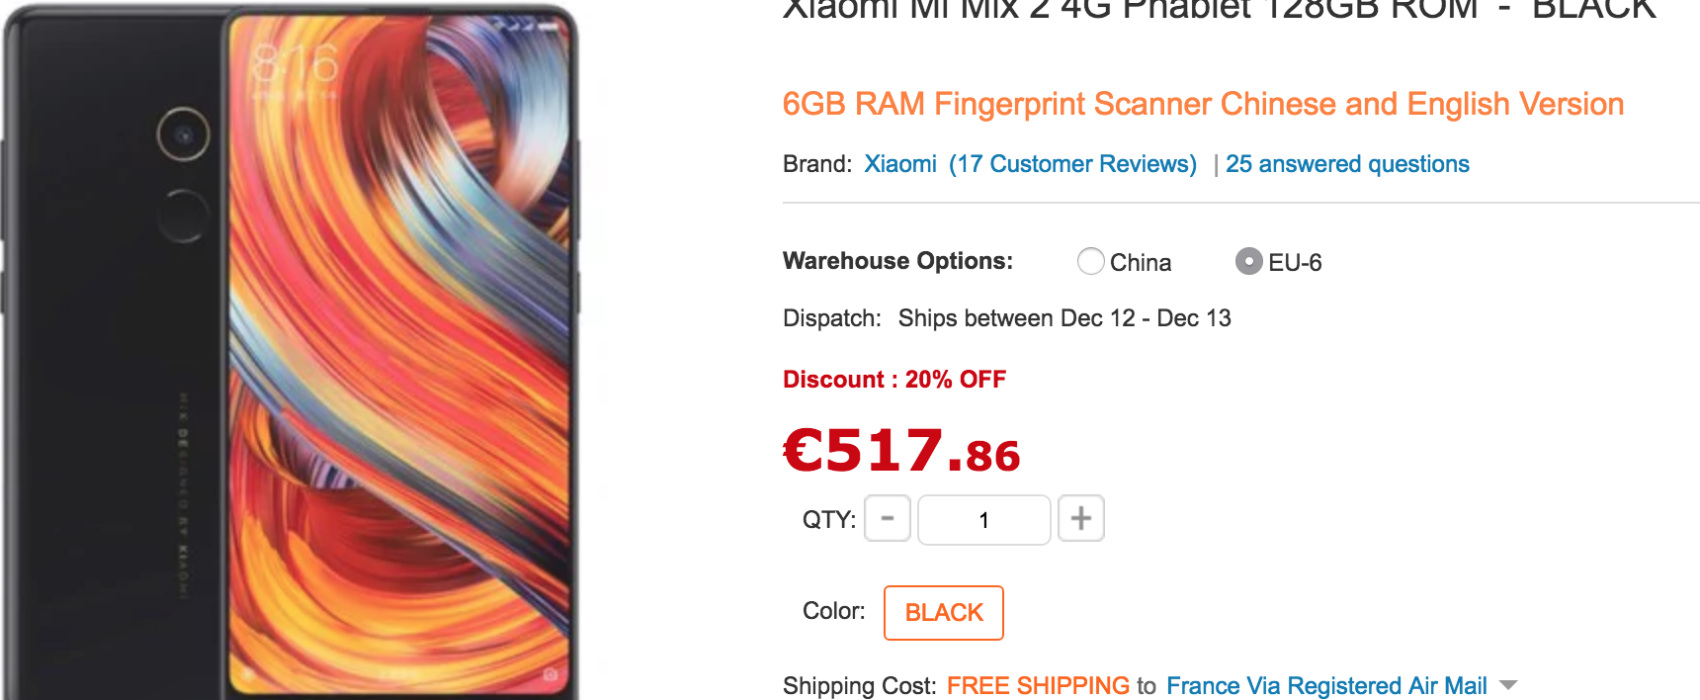View the 17 Customer Reviews
The height and width of the screenshot is (700, 1700).
[1072, 164]
